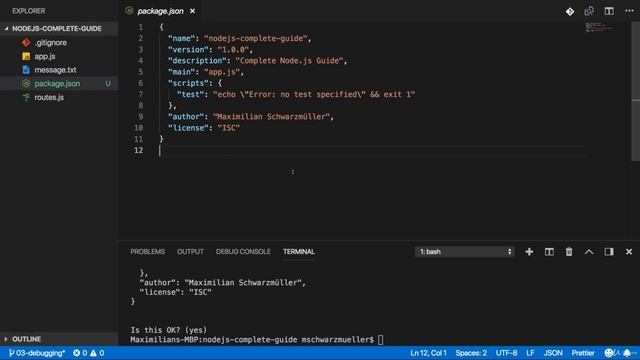Click Prettier in the status bar
This screenshot has width=640, height=360.
coord(583,353)
